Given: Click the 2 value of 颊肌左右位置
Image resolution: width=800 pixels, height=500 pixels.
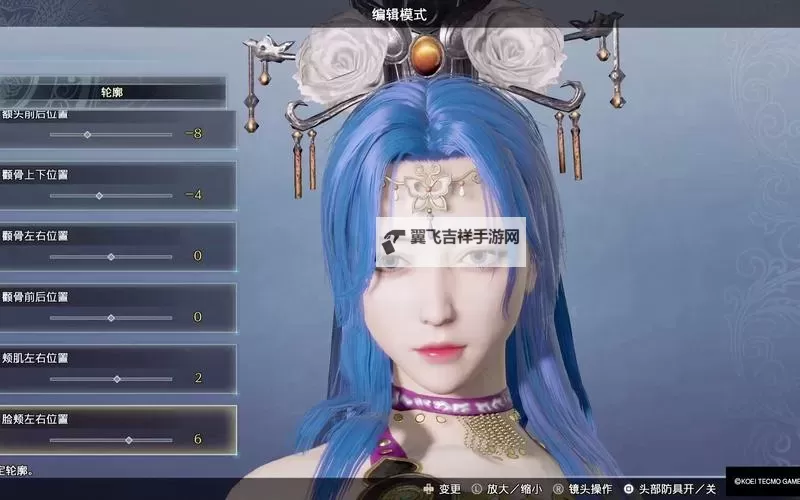Looking at the screenshot, I should 198,378.
